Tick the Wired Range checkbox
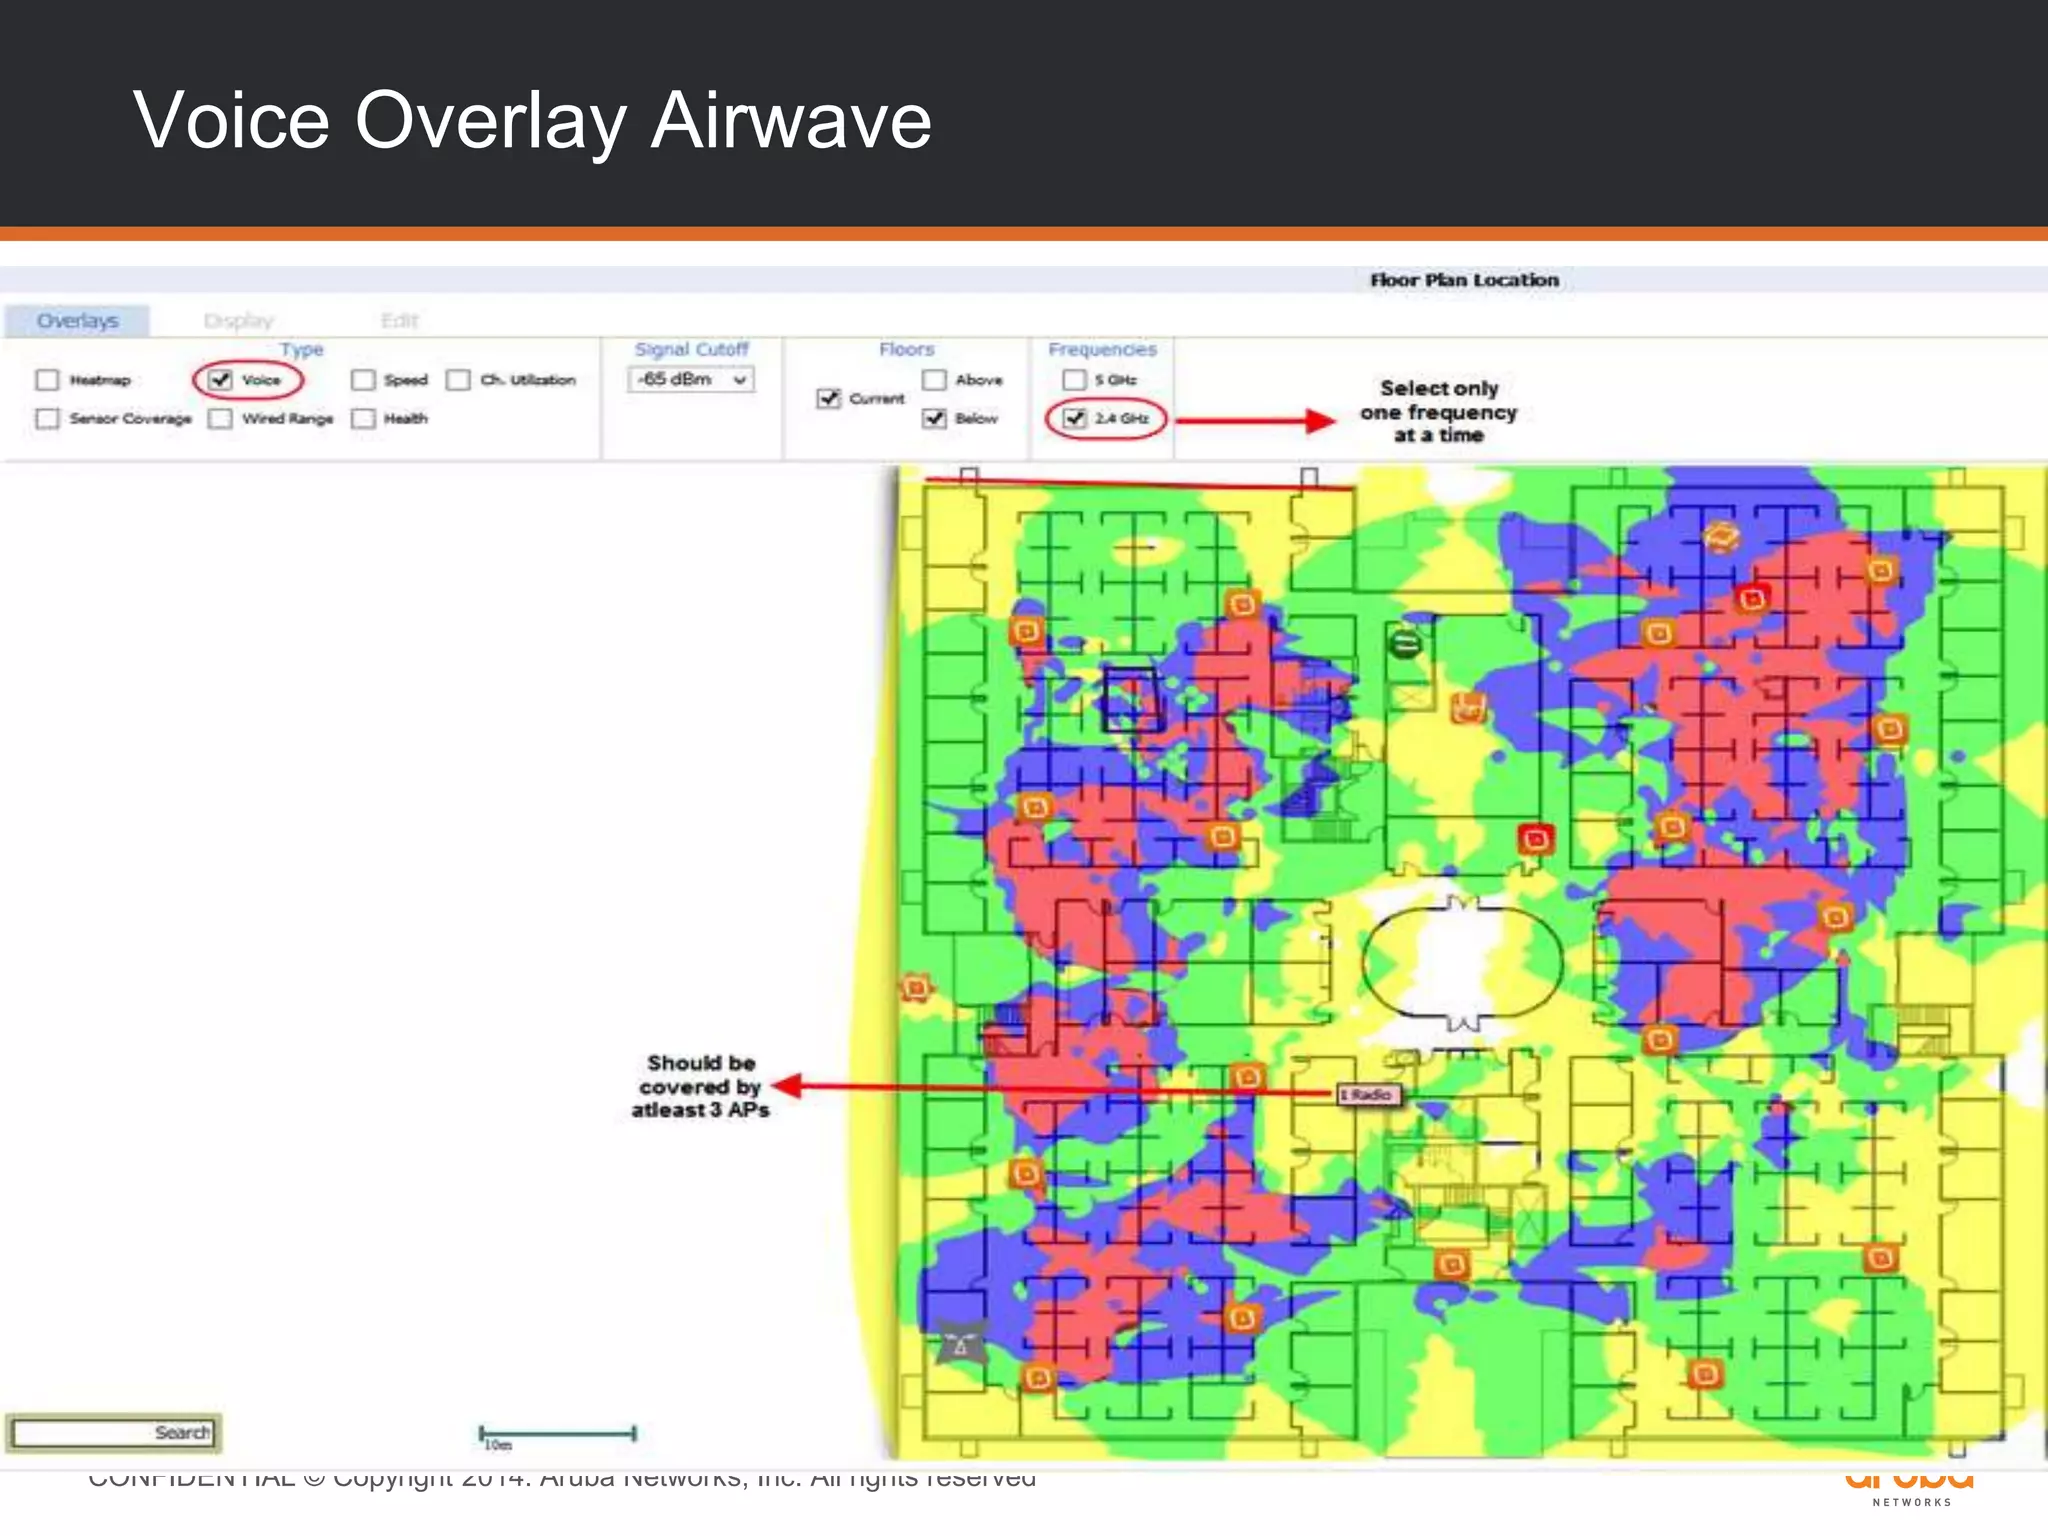The width and height of the screenshot is (2048, 1536). pos(221,418)
